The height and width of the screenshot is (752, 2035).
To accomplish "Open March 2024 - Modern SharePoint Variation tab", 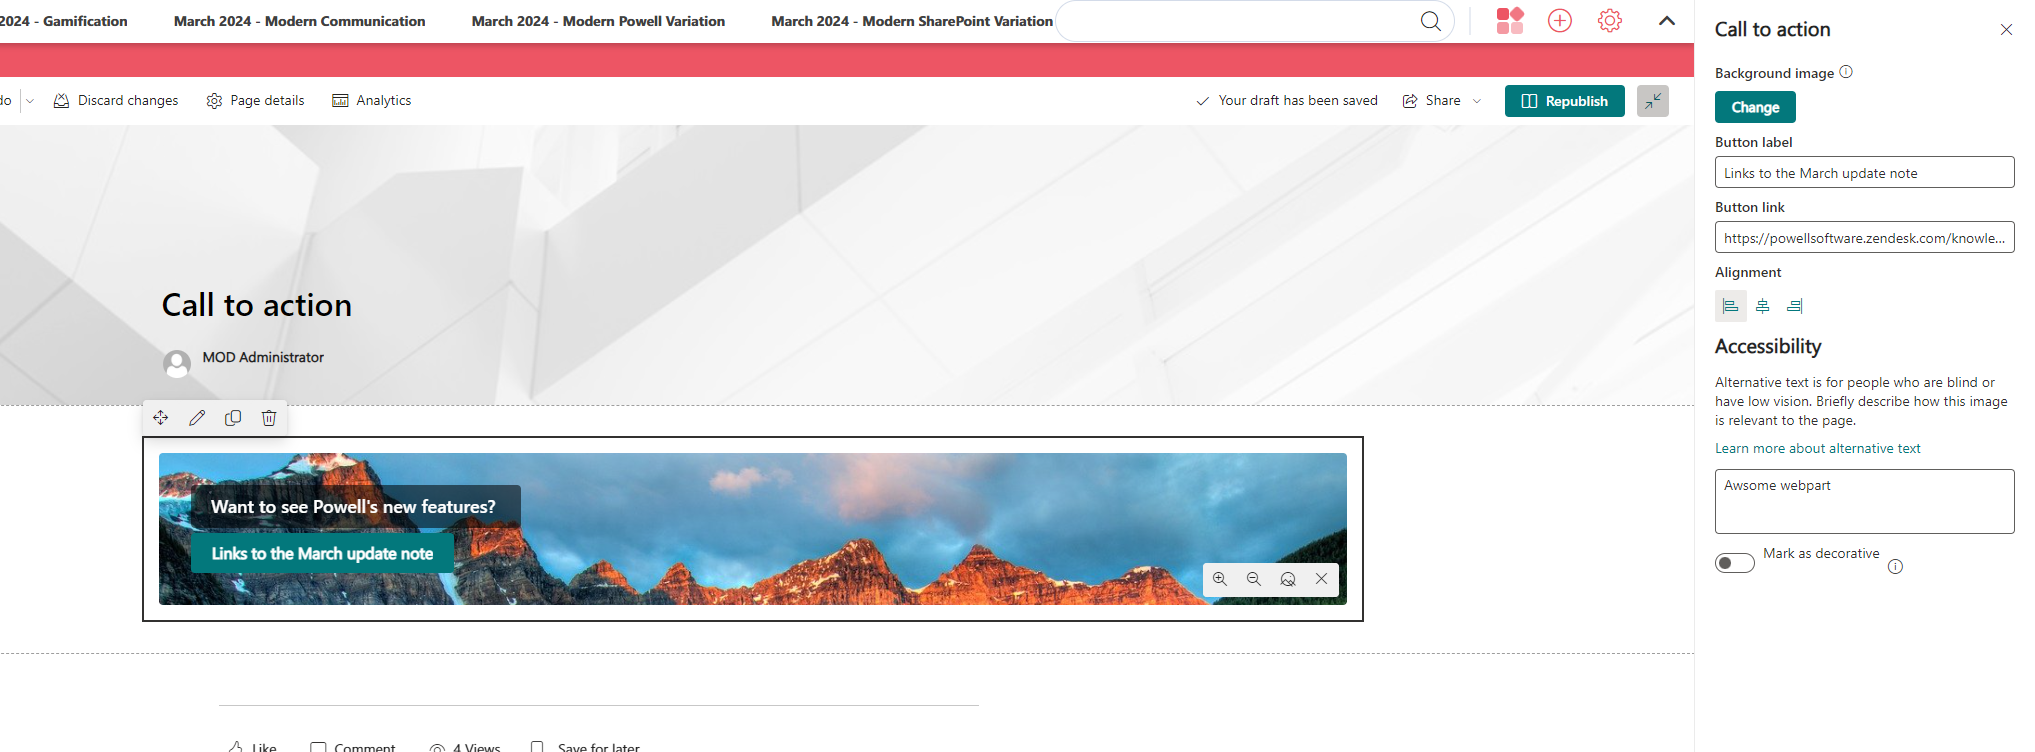I will (912, 21).
